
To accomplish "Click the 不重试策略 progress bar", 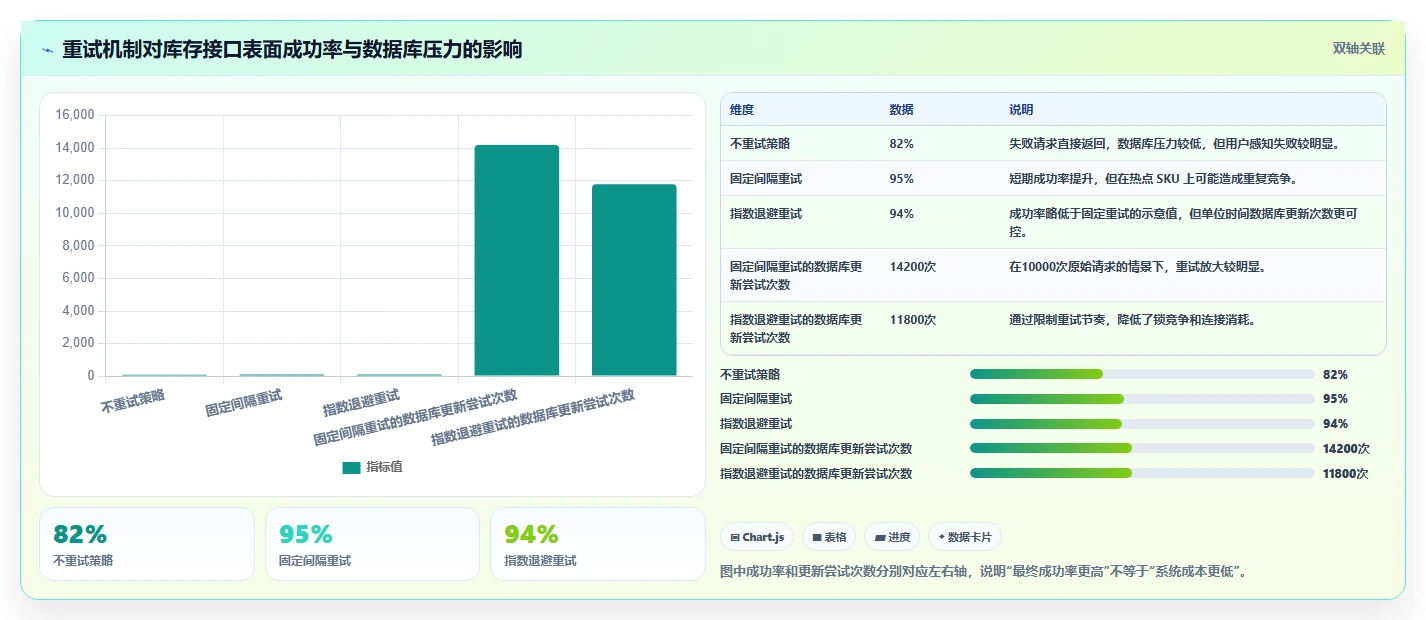I will click(1142, 374).
